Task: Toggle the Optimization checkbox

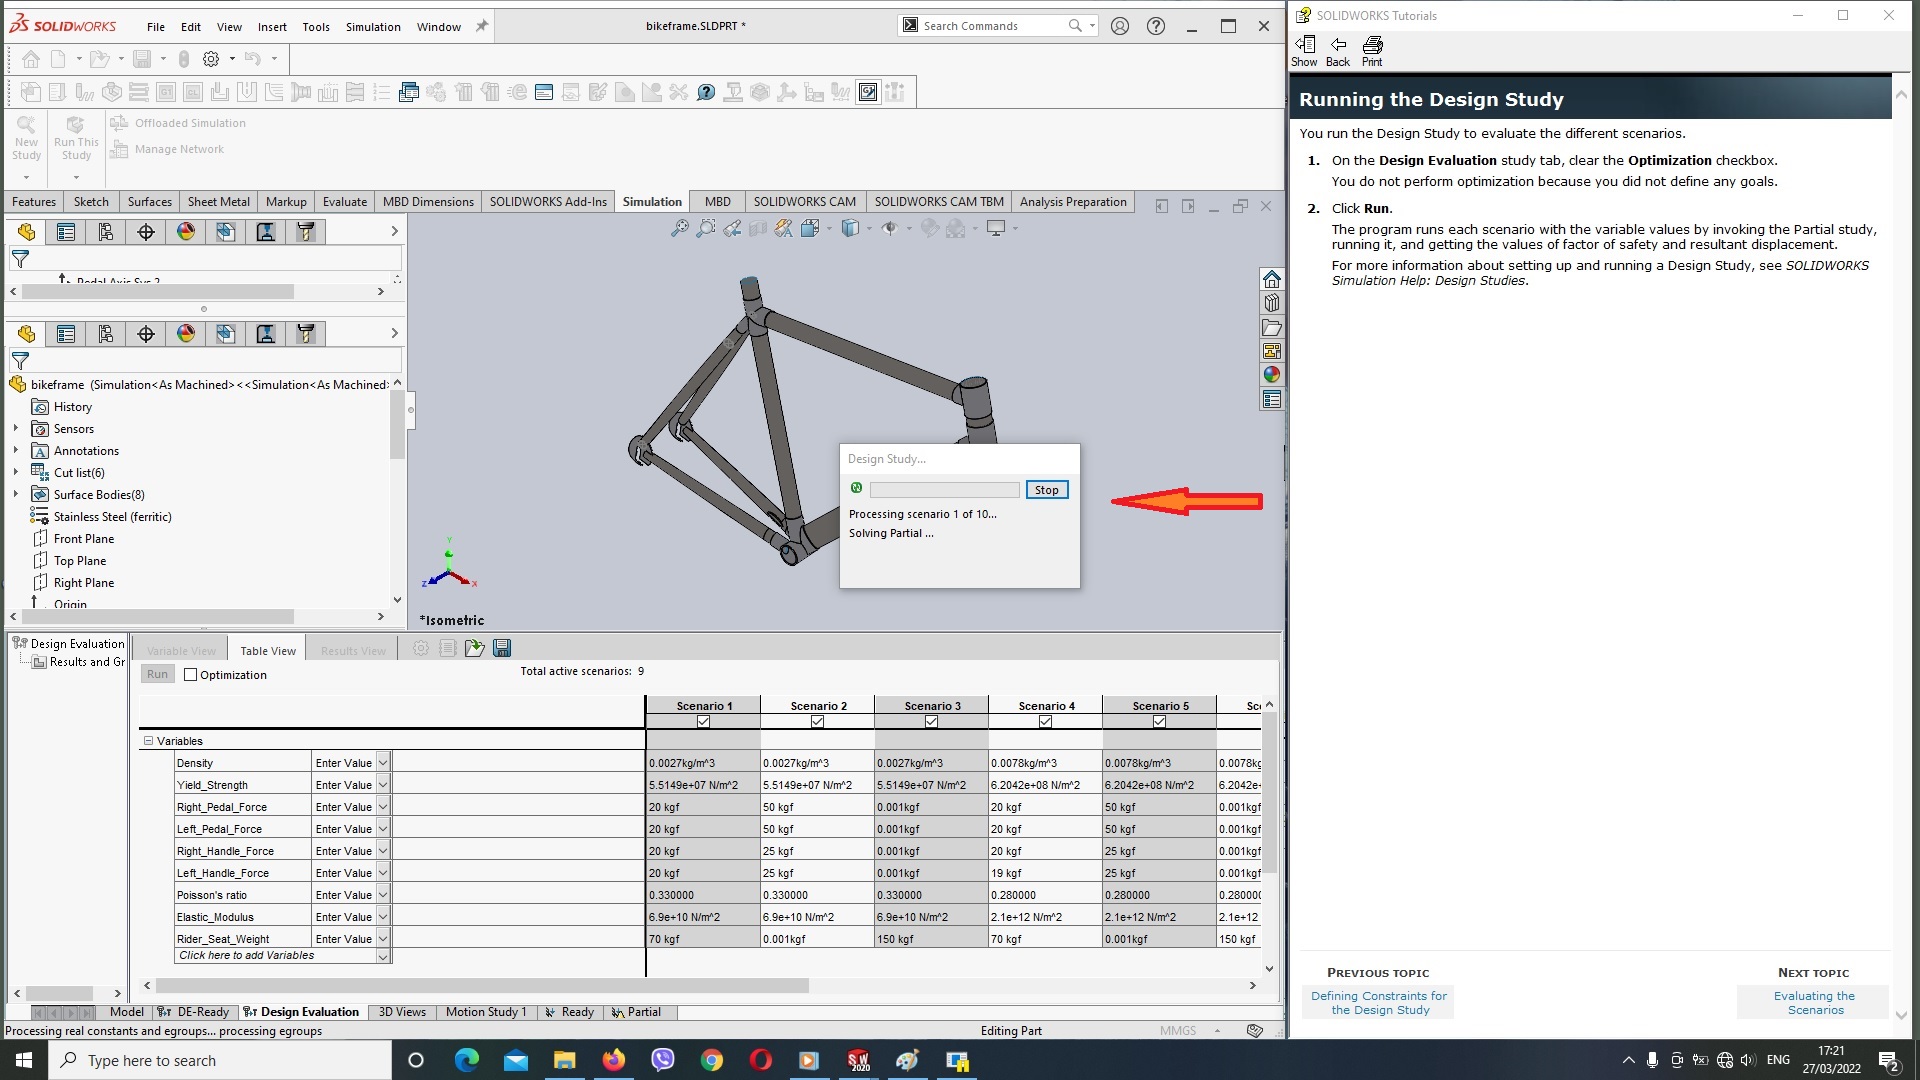Action: [x=191, y=675]
